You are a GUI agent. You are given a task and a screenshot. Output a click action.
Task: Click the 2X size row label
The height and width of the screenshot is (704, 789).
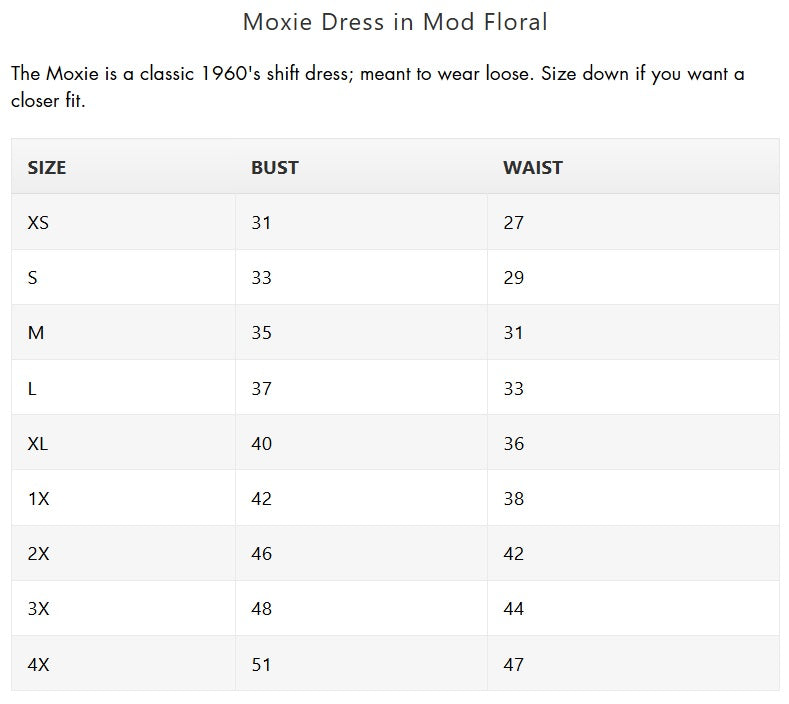(39, 554)
